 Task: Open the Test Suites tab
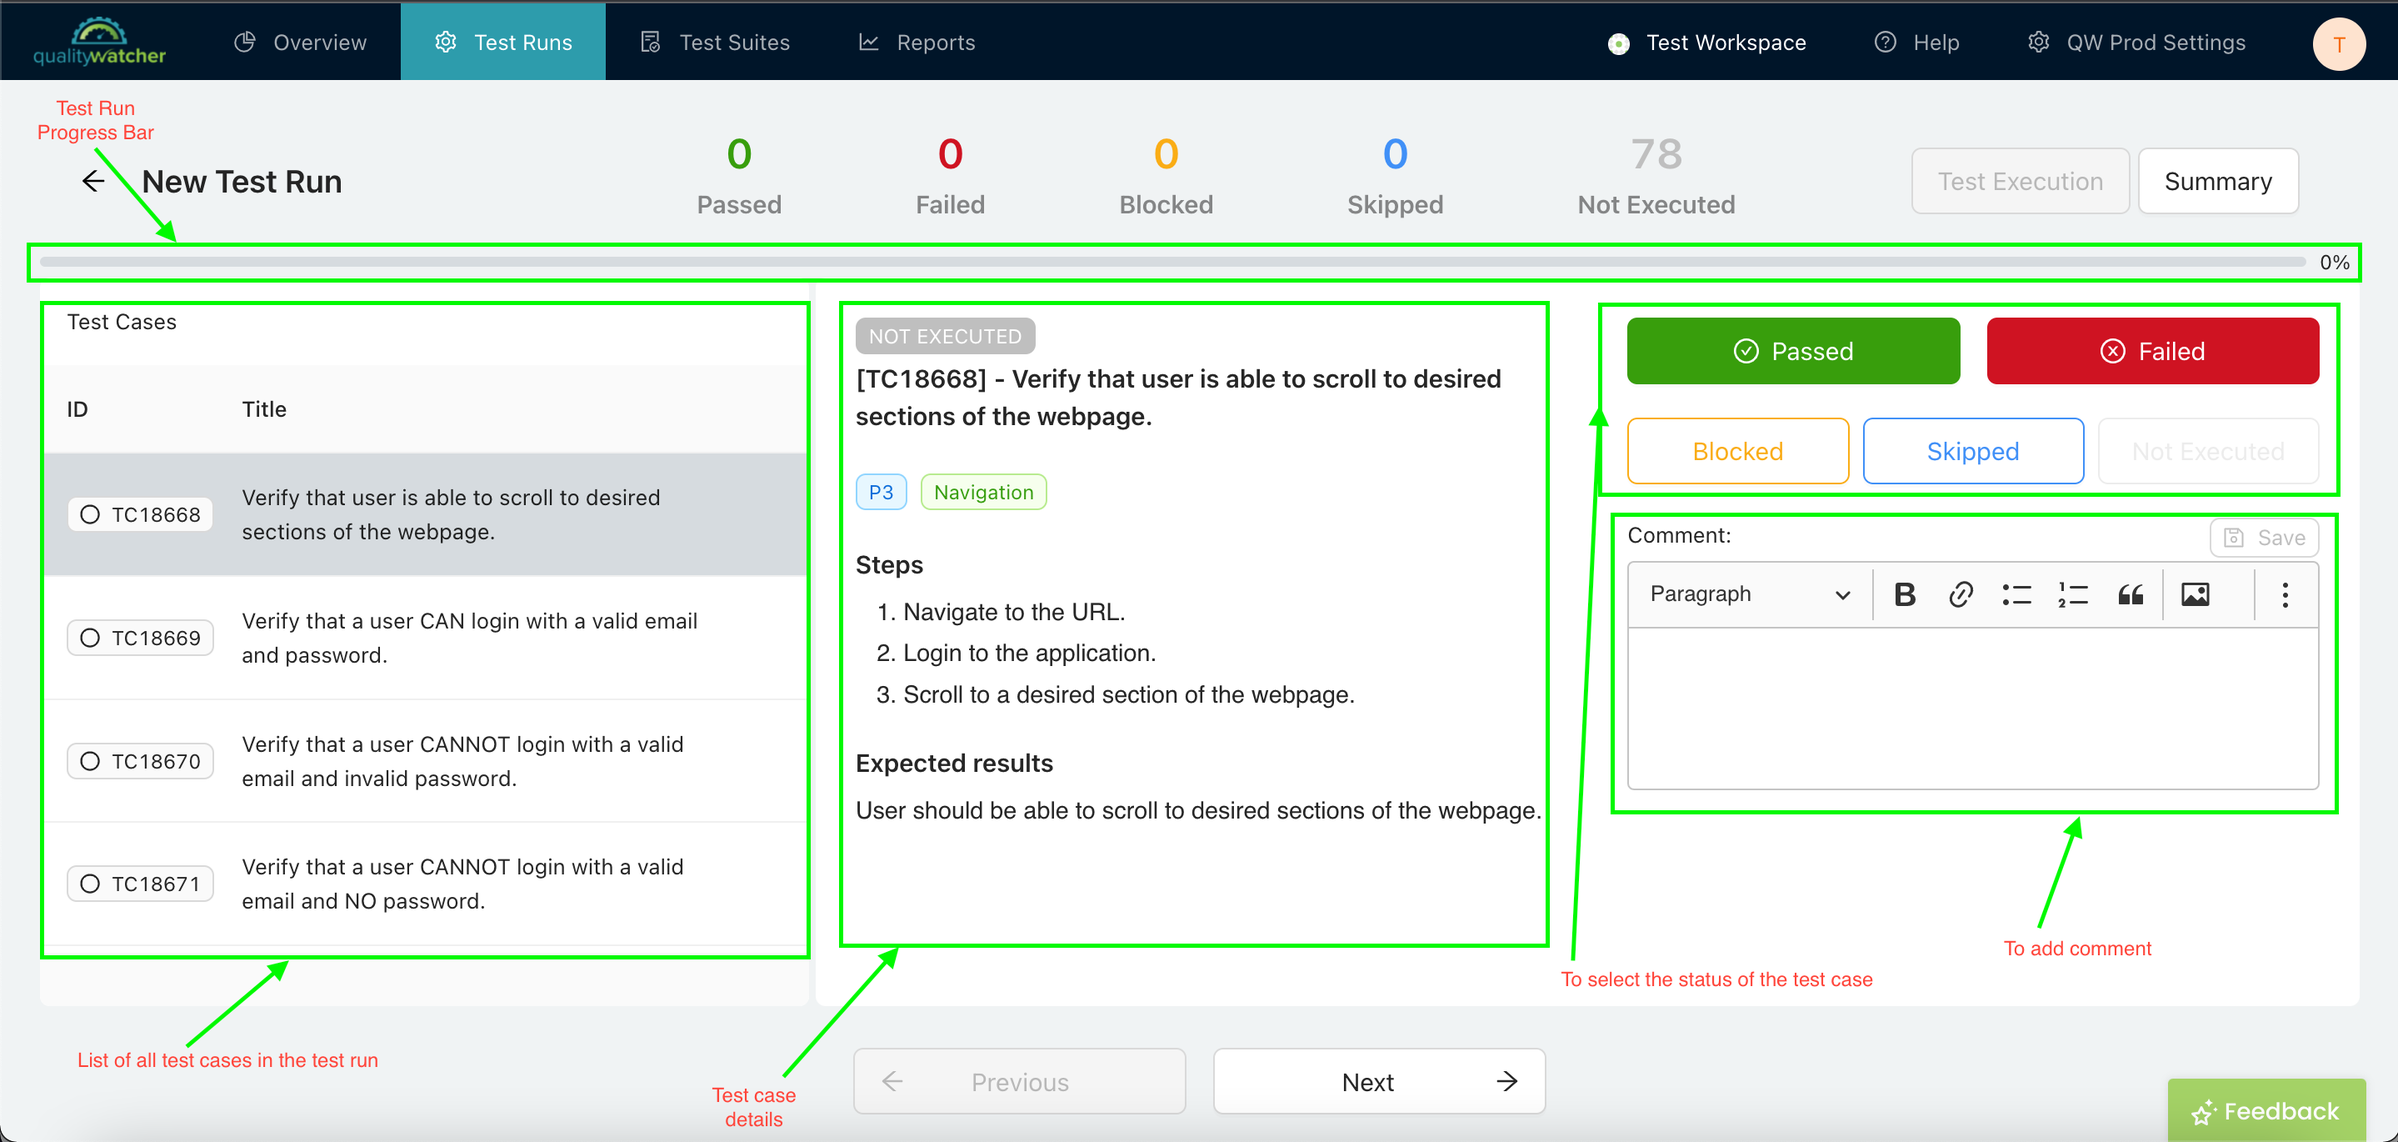(x=714, y=42)
